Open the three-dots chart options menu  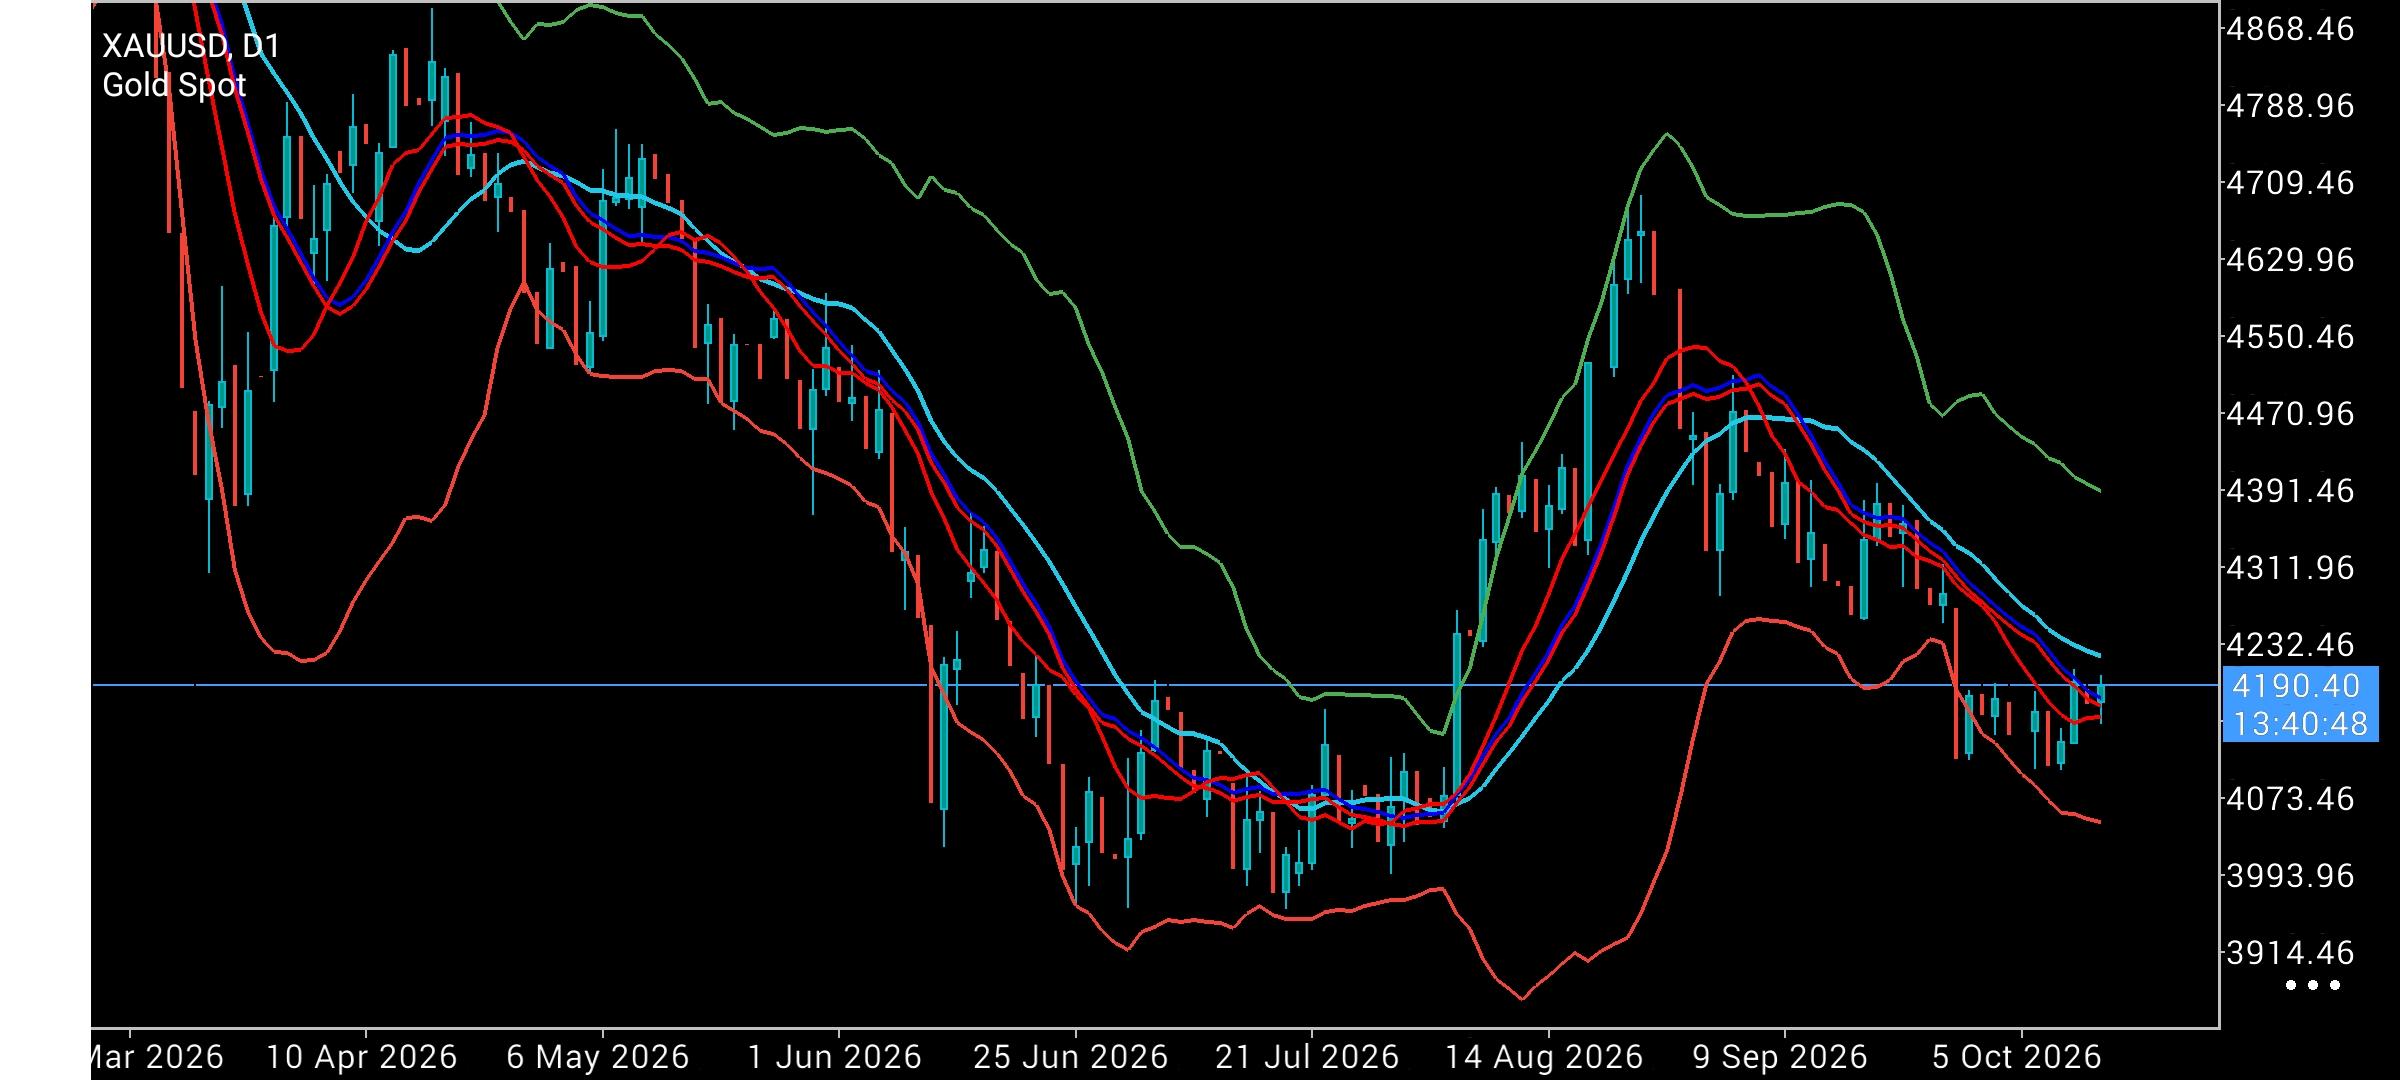(x=2313, y=985)
